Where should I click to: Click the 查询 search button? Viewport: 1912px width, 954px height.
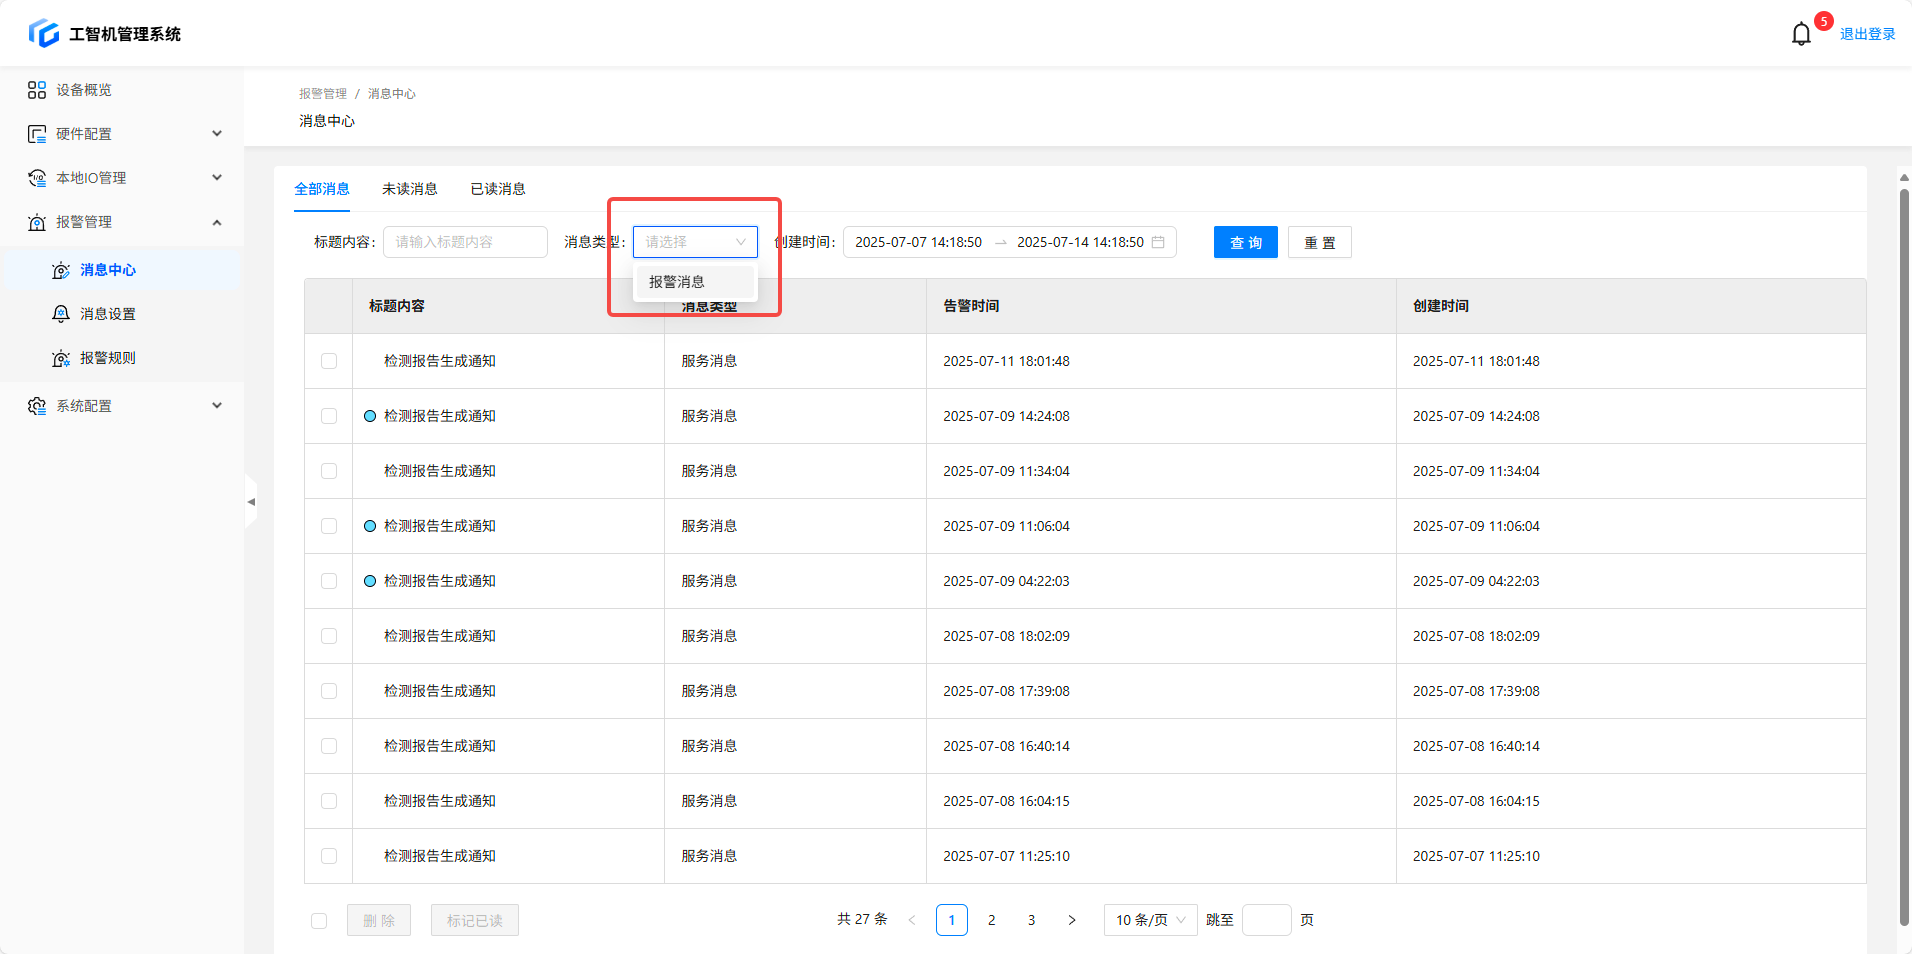click(1245, 242)
